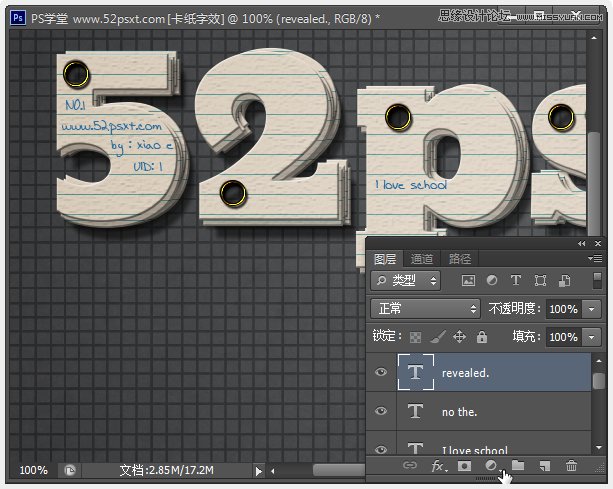613x489 pixels.
Task: Open the fx layer style menu
Action: [x=439, y=466]
